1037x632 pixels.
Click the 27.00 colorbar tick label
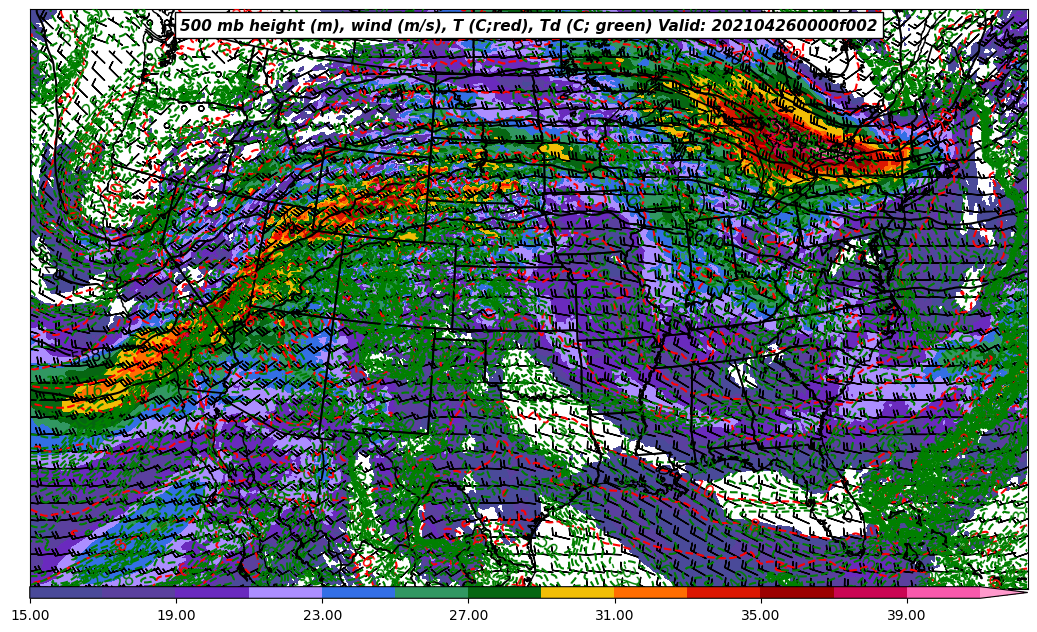pyautogui.click(x=468, y=615)
